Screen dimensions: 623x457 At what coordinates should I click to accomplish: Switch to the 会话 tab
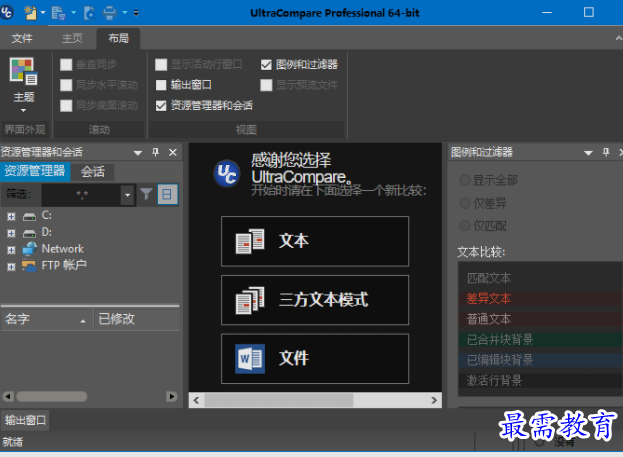(x=93, y=172)
